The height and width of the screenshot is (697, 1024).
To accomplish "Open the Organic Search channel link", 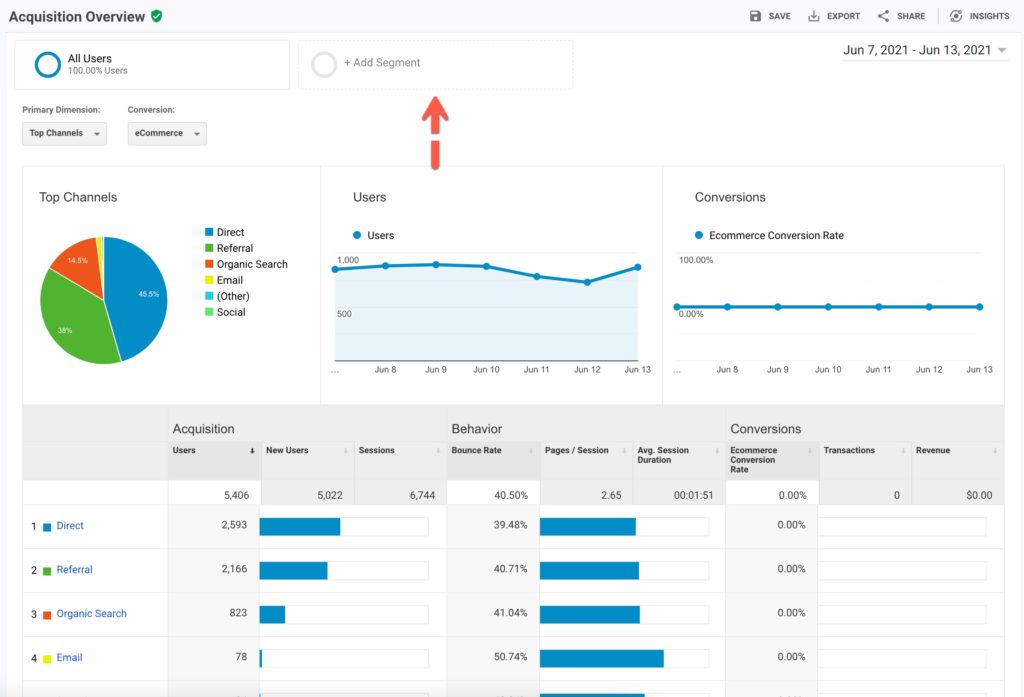I will tap(91, 614).
